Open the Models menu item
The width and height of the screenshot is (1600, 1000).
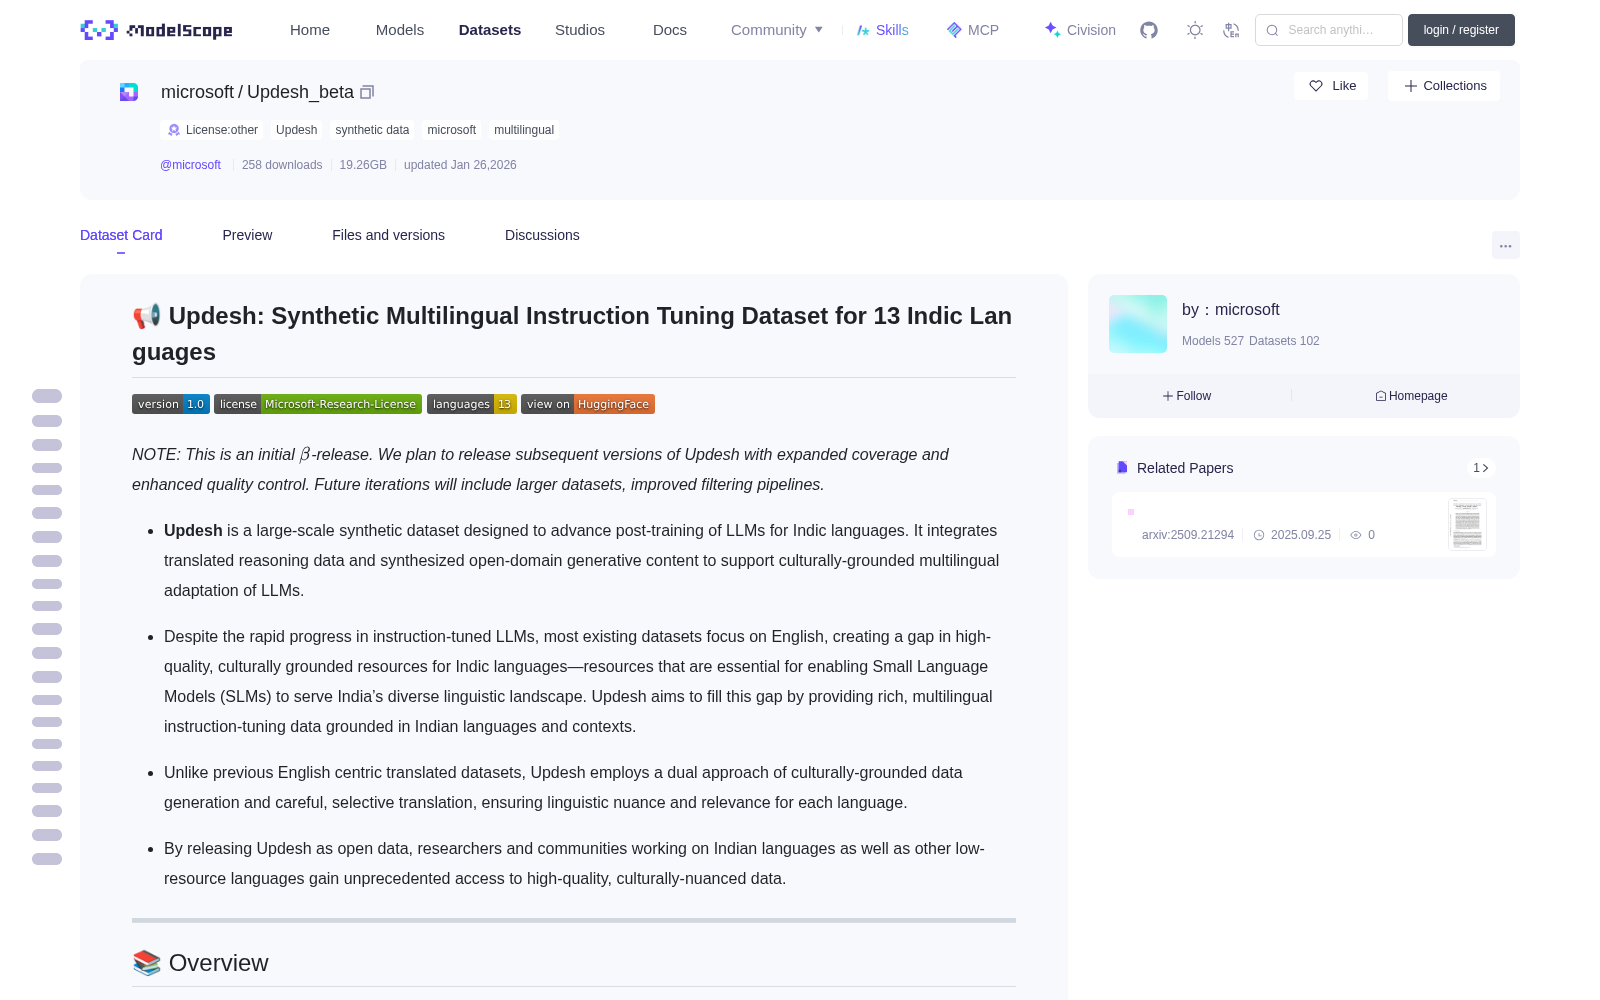(x=400, y=30)
